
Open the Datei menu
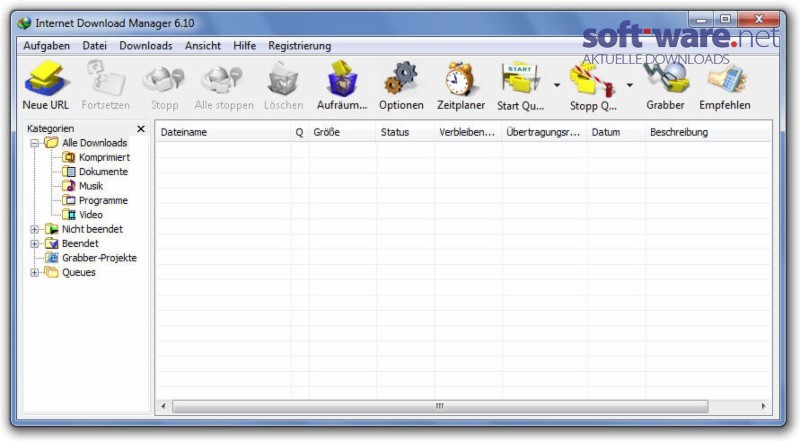pyautogui.click(x=94, y=45)
